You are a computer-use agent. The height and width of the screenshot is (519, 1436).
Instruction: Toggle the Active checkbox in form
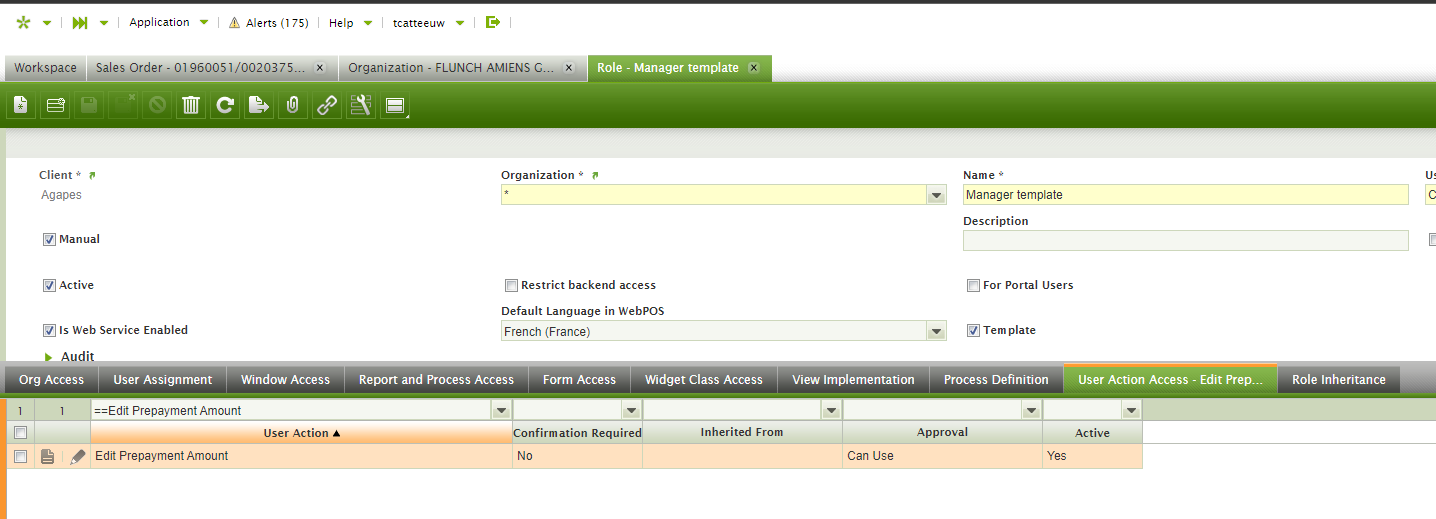(x=49, y=285)
